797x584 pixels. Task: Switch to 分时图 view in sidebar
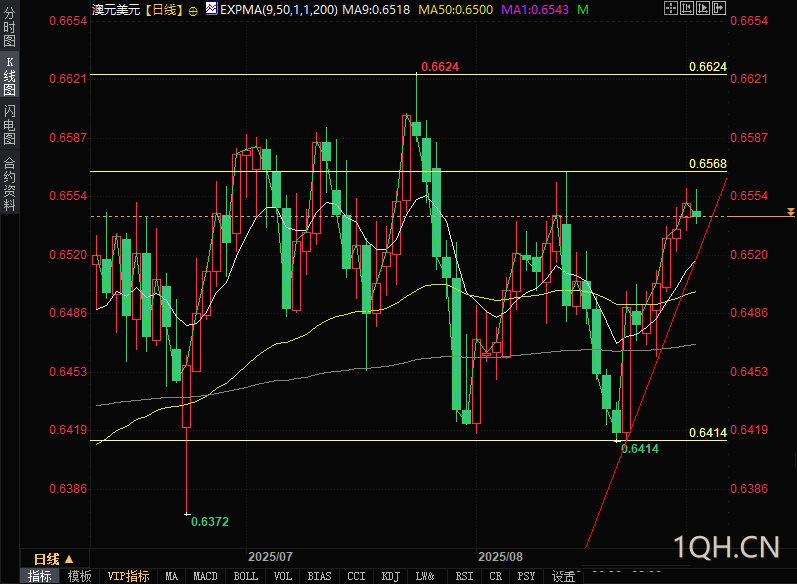pyautogui.click(x=10, y=26)
